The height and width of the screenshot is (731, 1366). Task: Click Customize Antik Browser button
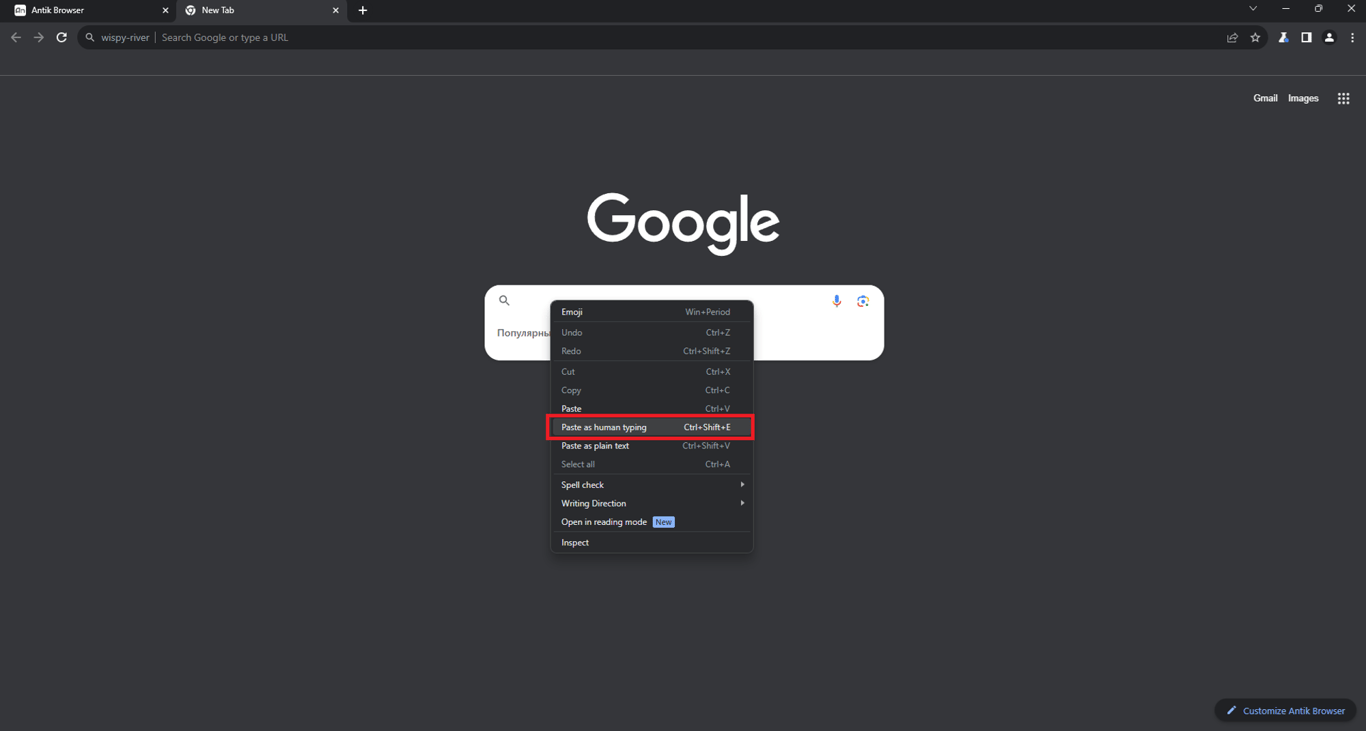[x=1285, y=711]
